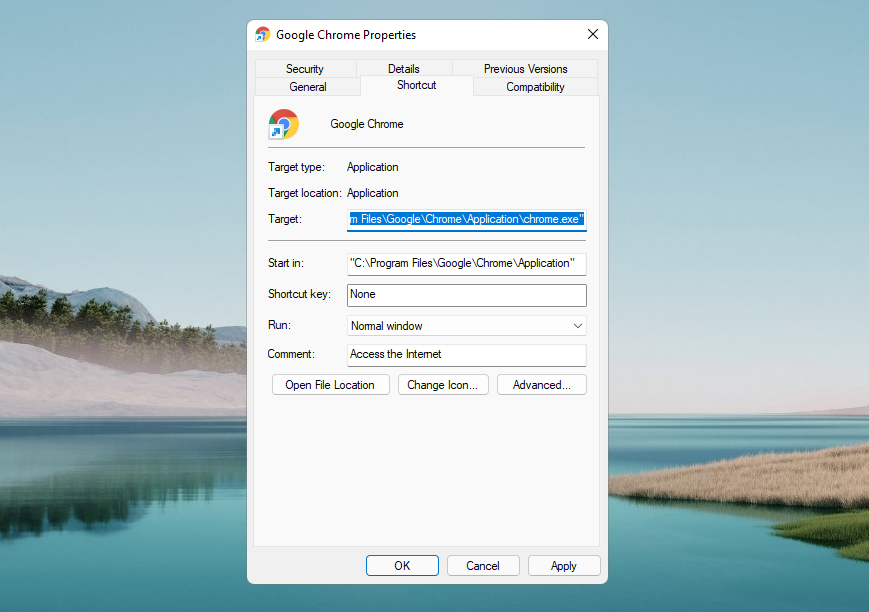869x612 pixels.
Task: Open the Previous Versions tab
Action: point(525,69)
